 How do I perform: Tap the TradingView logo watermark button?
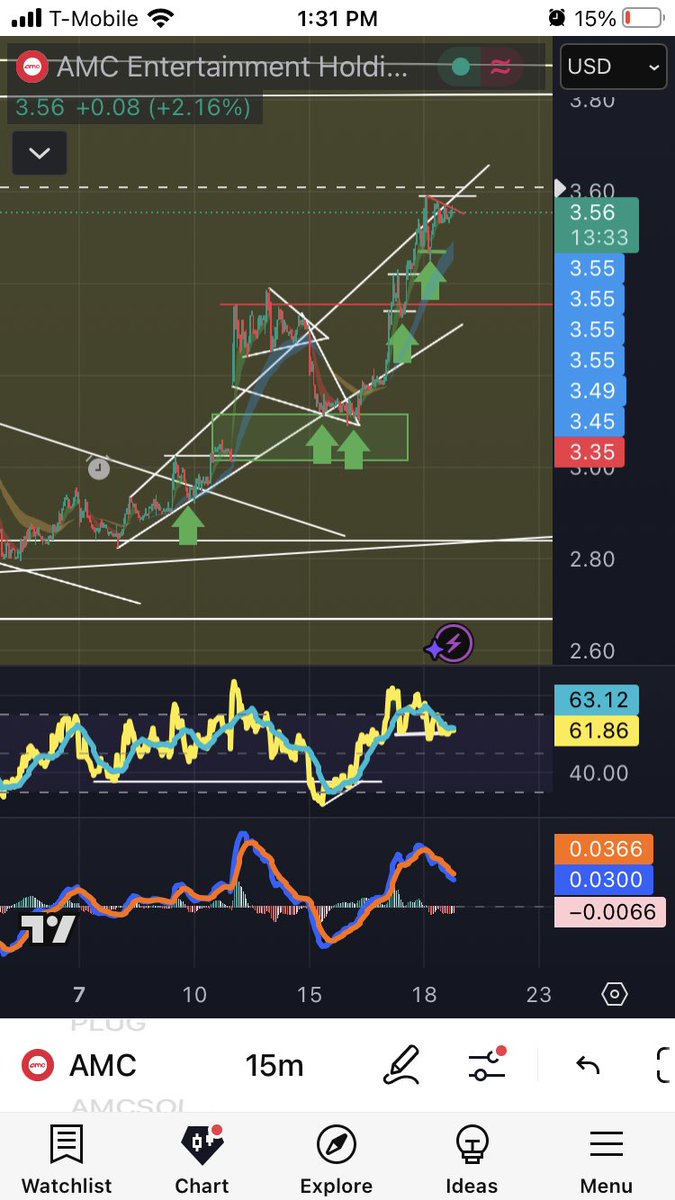tap(49, 929)
